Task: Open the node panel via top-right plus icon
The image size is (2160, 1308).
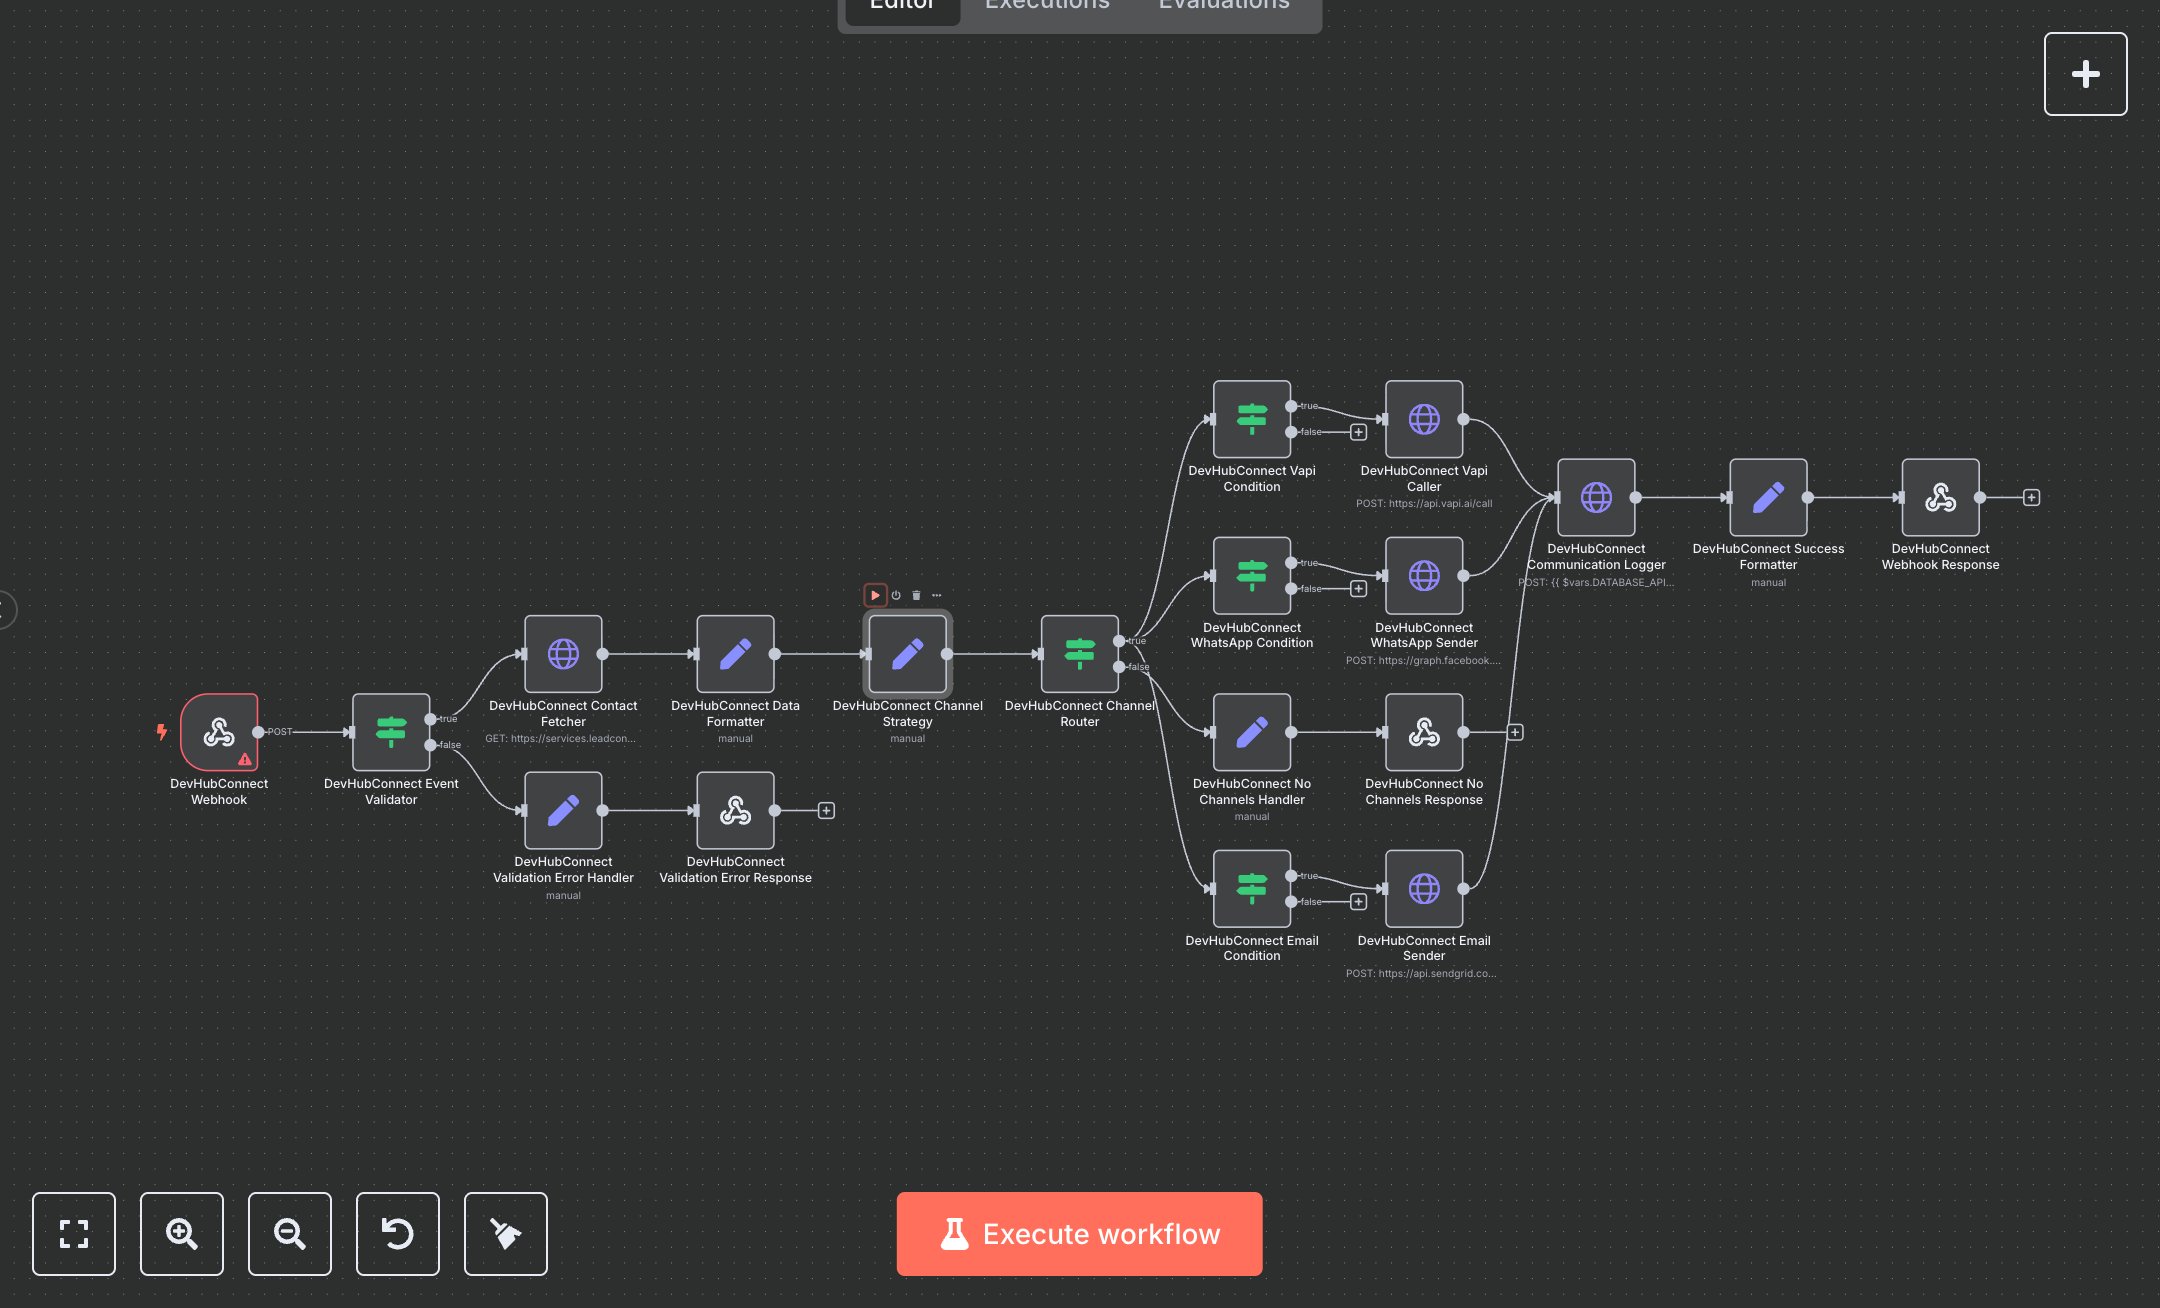Action: pos(2086,73)
